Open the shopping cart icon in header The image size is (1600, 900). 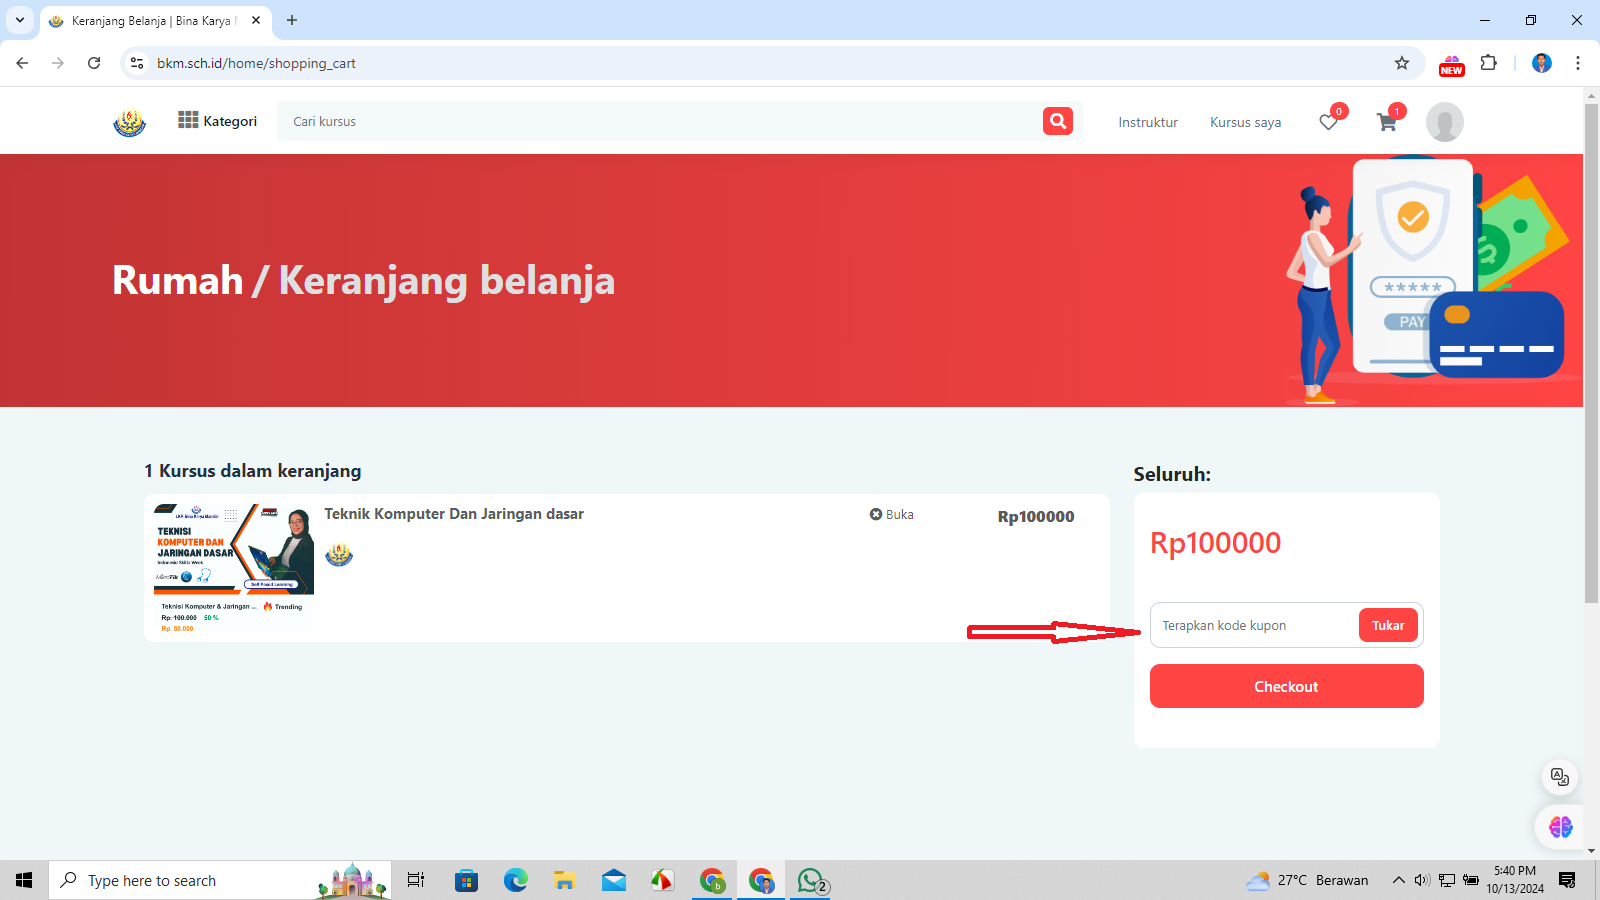pyautogui.click(x=1386, y=122)
